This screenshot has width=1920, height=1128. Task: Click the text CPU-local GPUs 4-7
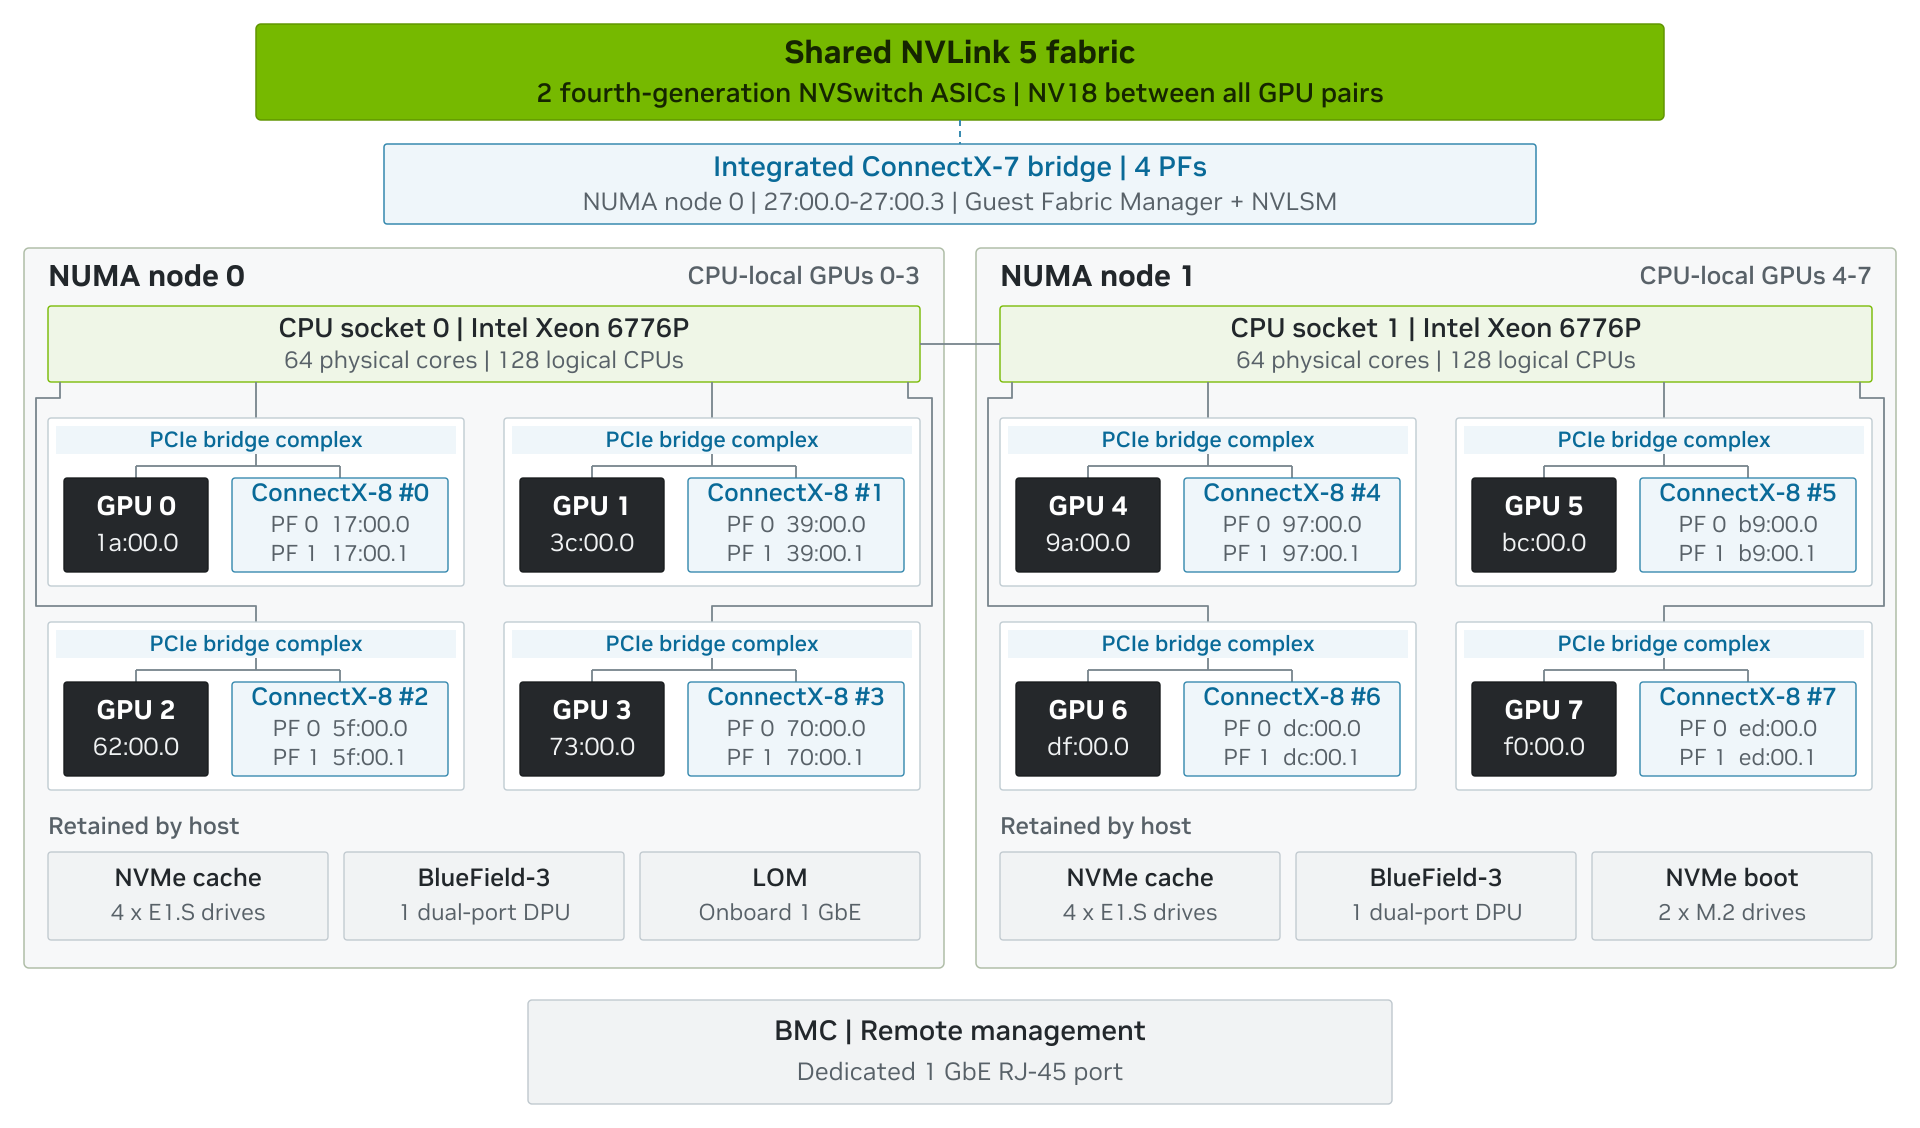pos(1755,276)
